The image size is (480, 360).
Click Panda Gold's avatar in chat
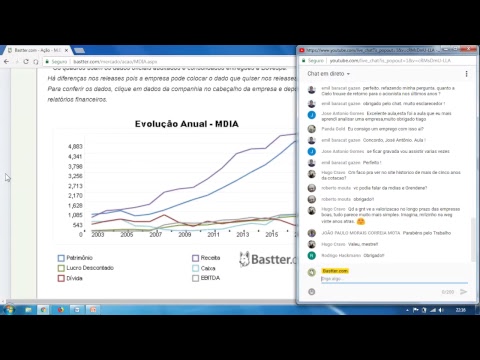tap(312, 129)
